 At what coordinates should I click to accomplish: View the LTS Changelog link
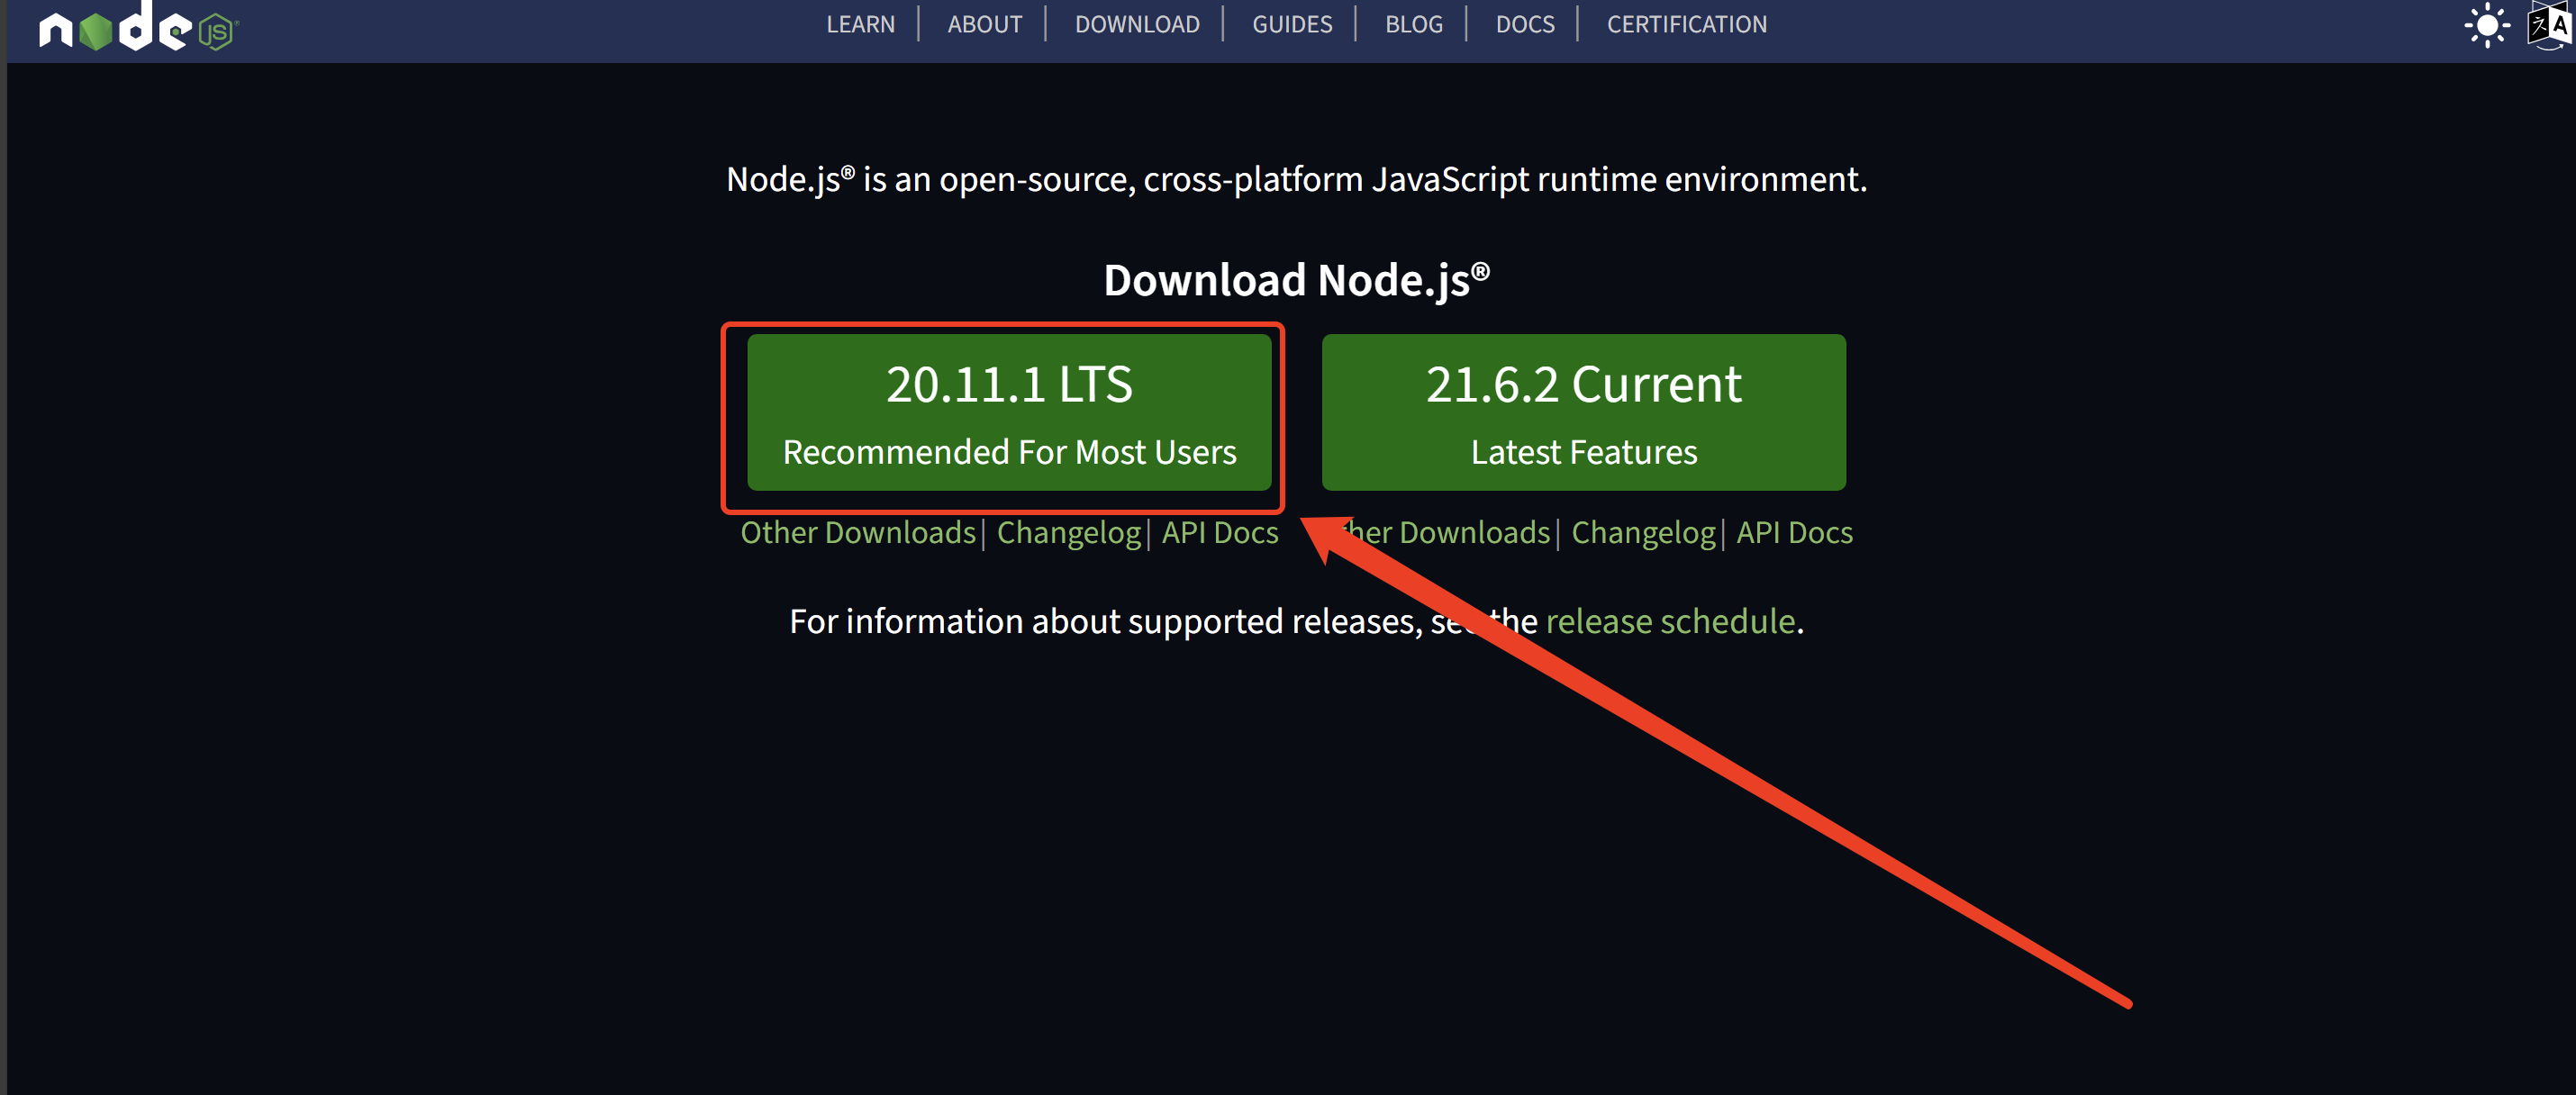tap(1068, 533)
